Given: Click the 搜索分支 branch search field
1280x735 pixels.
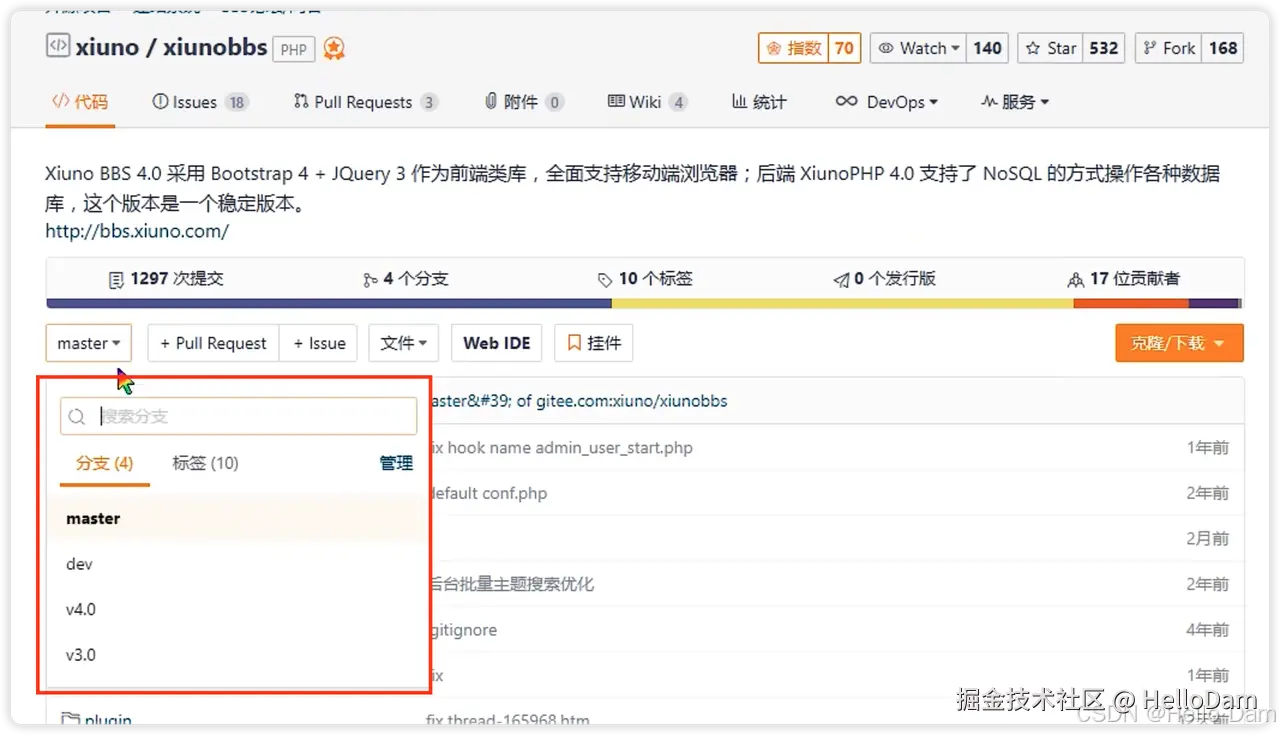Looking at the screenshot, I should pos(238,416).
